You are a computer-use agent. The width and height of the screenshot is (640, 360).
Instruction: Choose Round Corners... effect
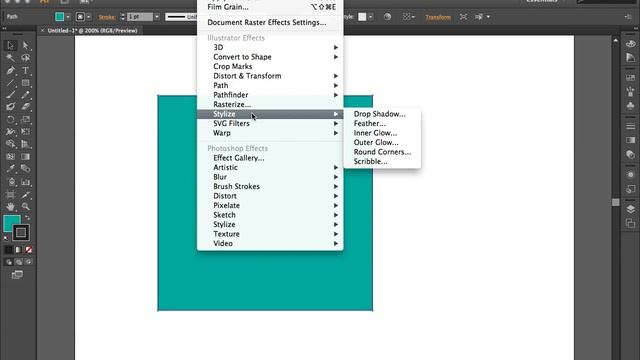[382, 152]
